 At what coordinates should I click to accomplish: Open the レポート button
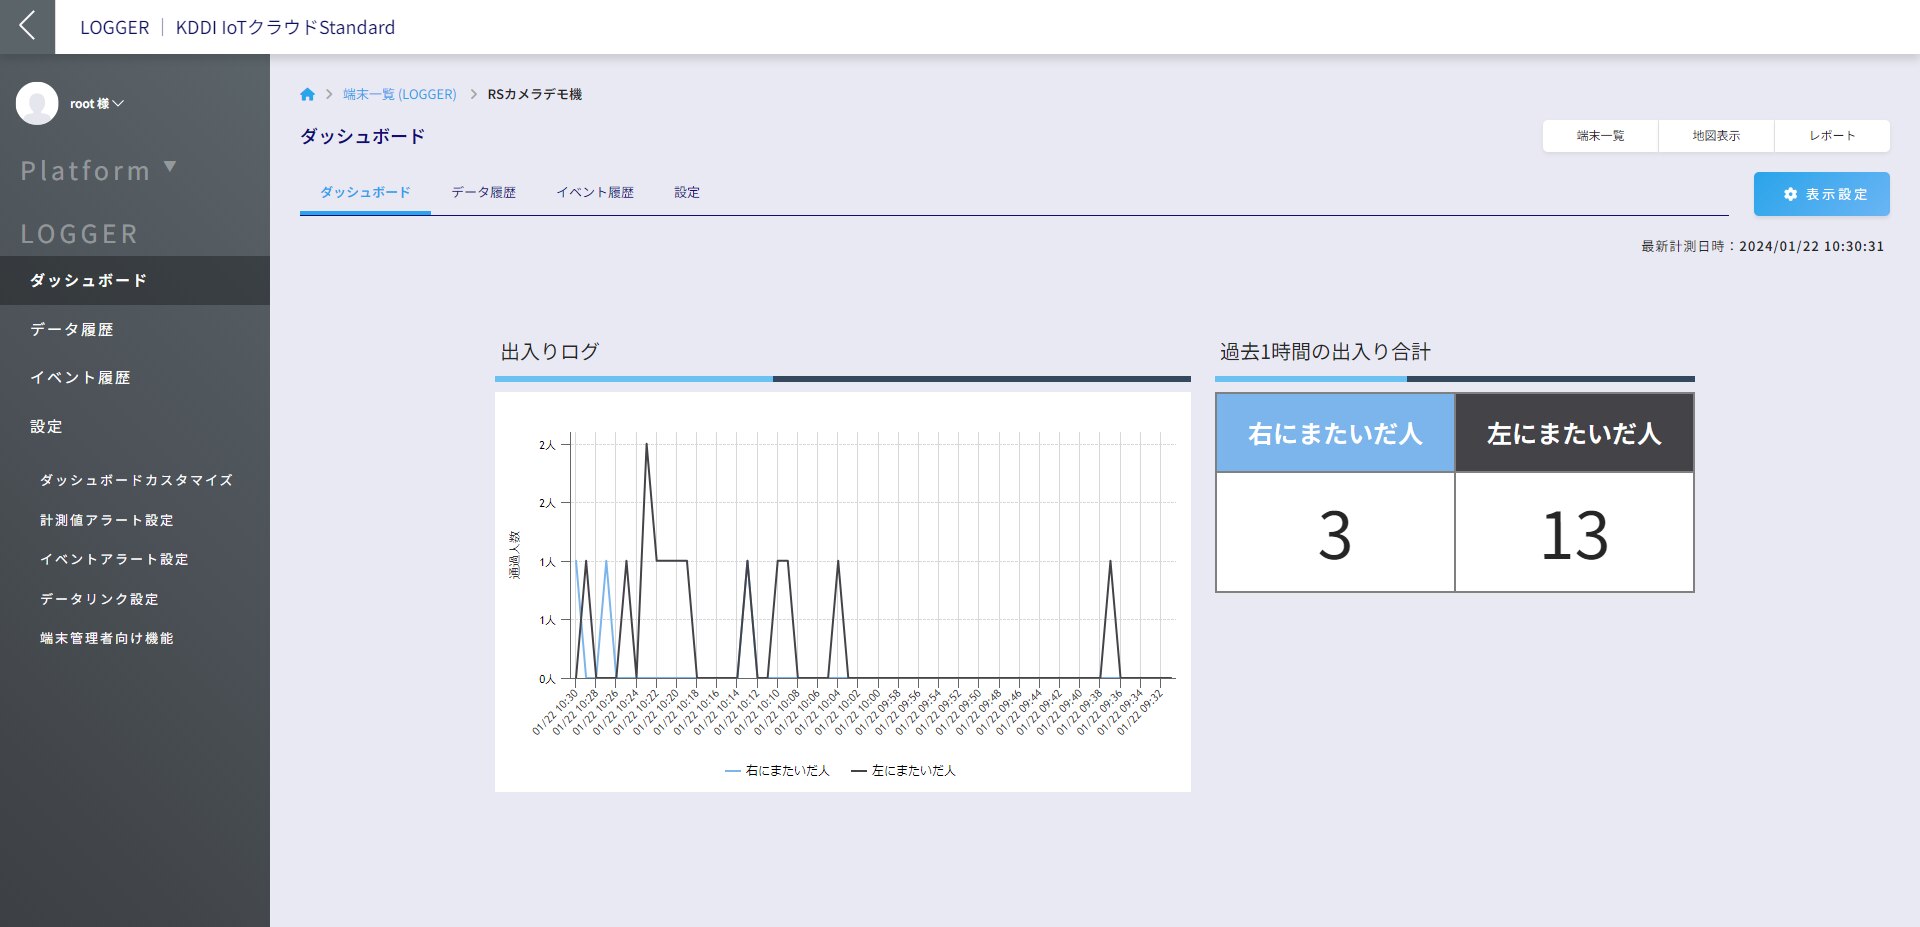(1832, 136)
